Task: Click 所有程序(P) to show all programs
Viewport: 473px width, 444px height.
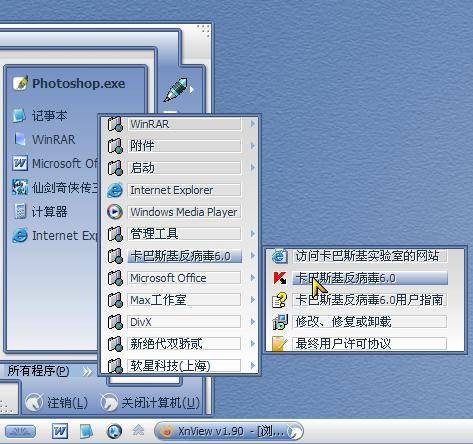Action: [50, 371]
